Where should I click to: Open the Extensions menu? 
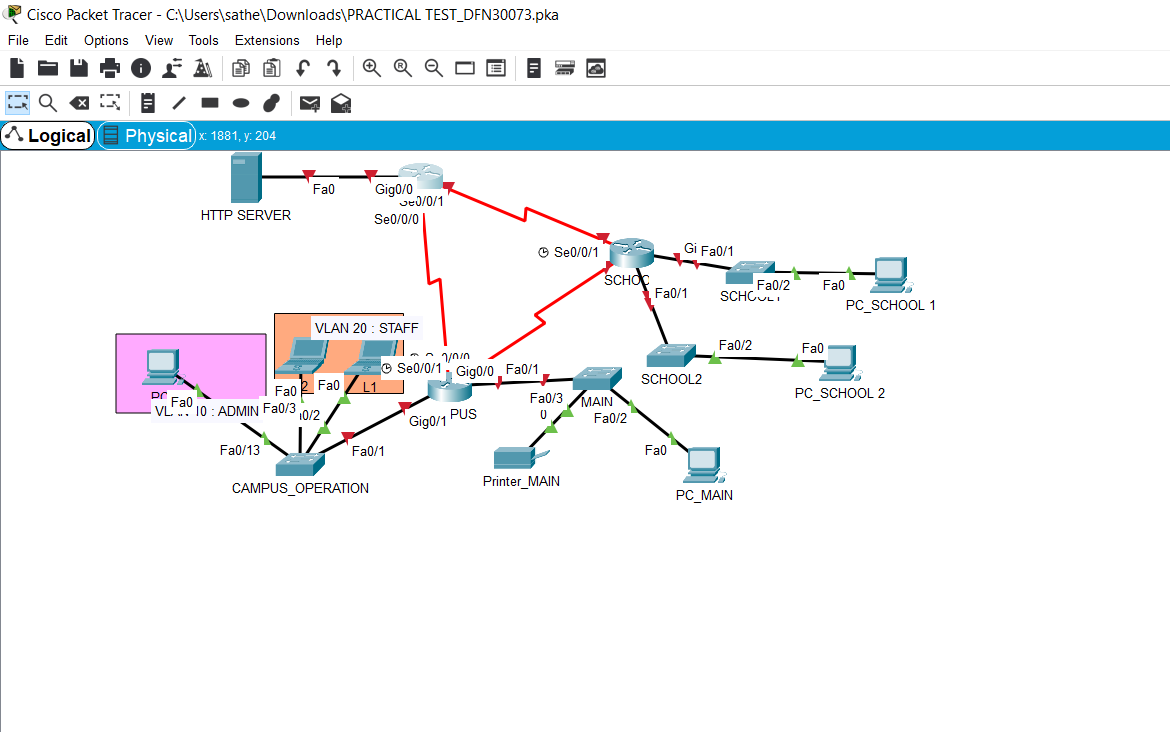click(x=267, y=40)
